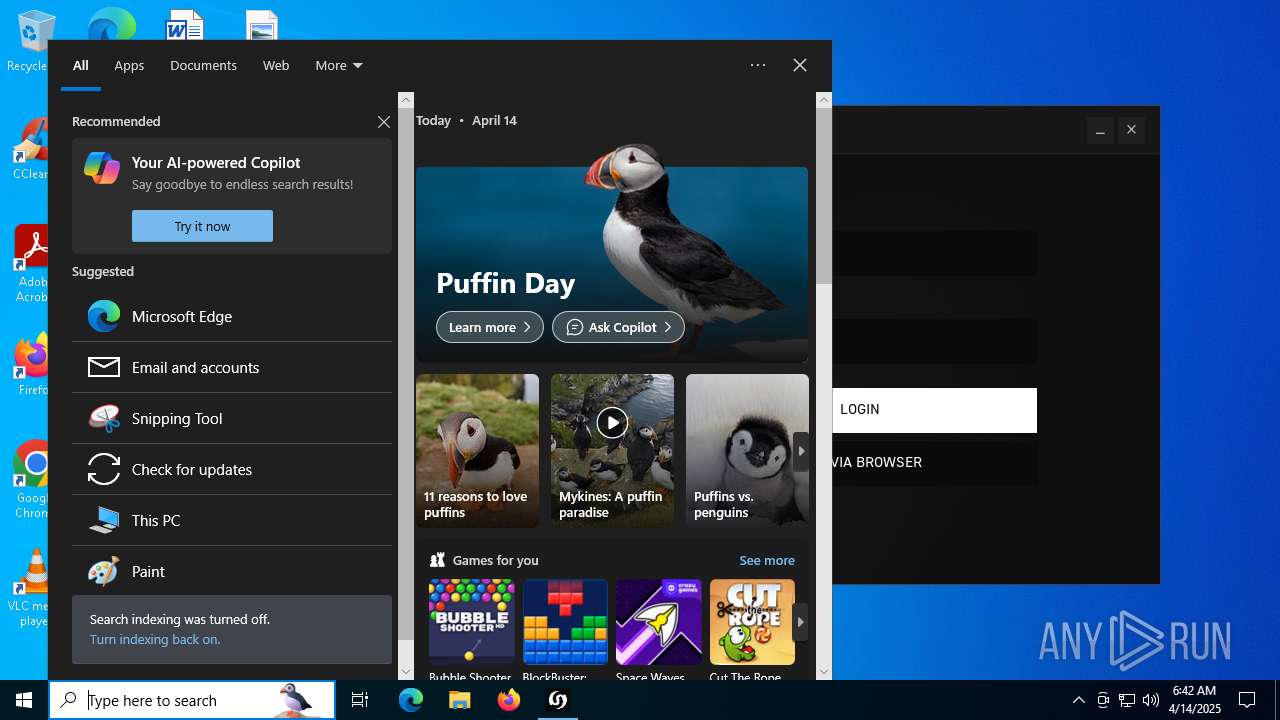The height and width of the screenshot is (720, 1280).
Task: Select Check for updates suggestion
Action: (232, 469)
